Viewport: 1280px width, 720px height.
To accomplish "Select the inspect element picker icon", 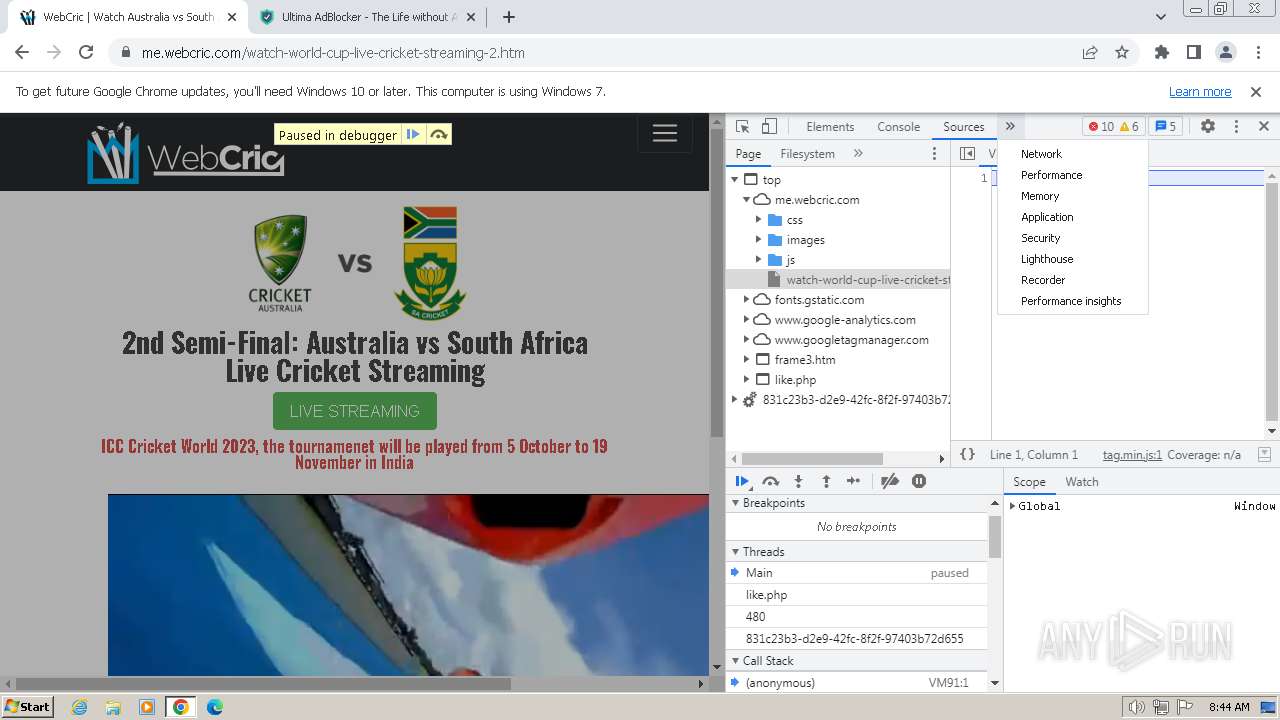I will [x=742, y=127].
